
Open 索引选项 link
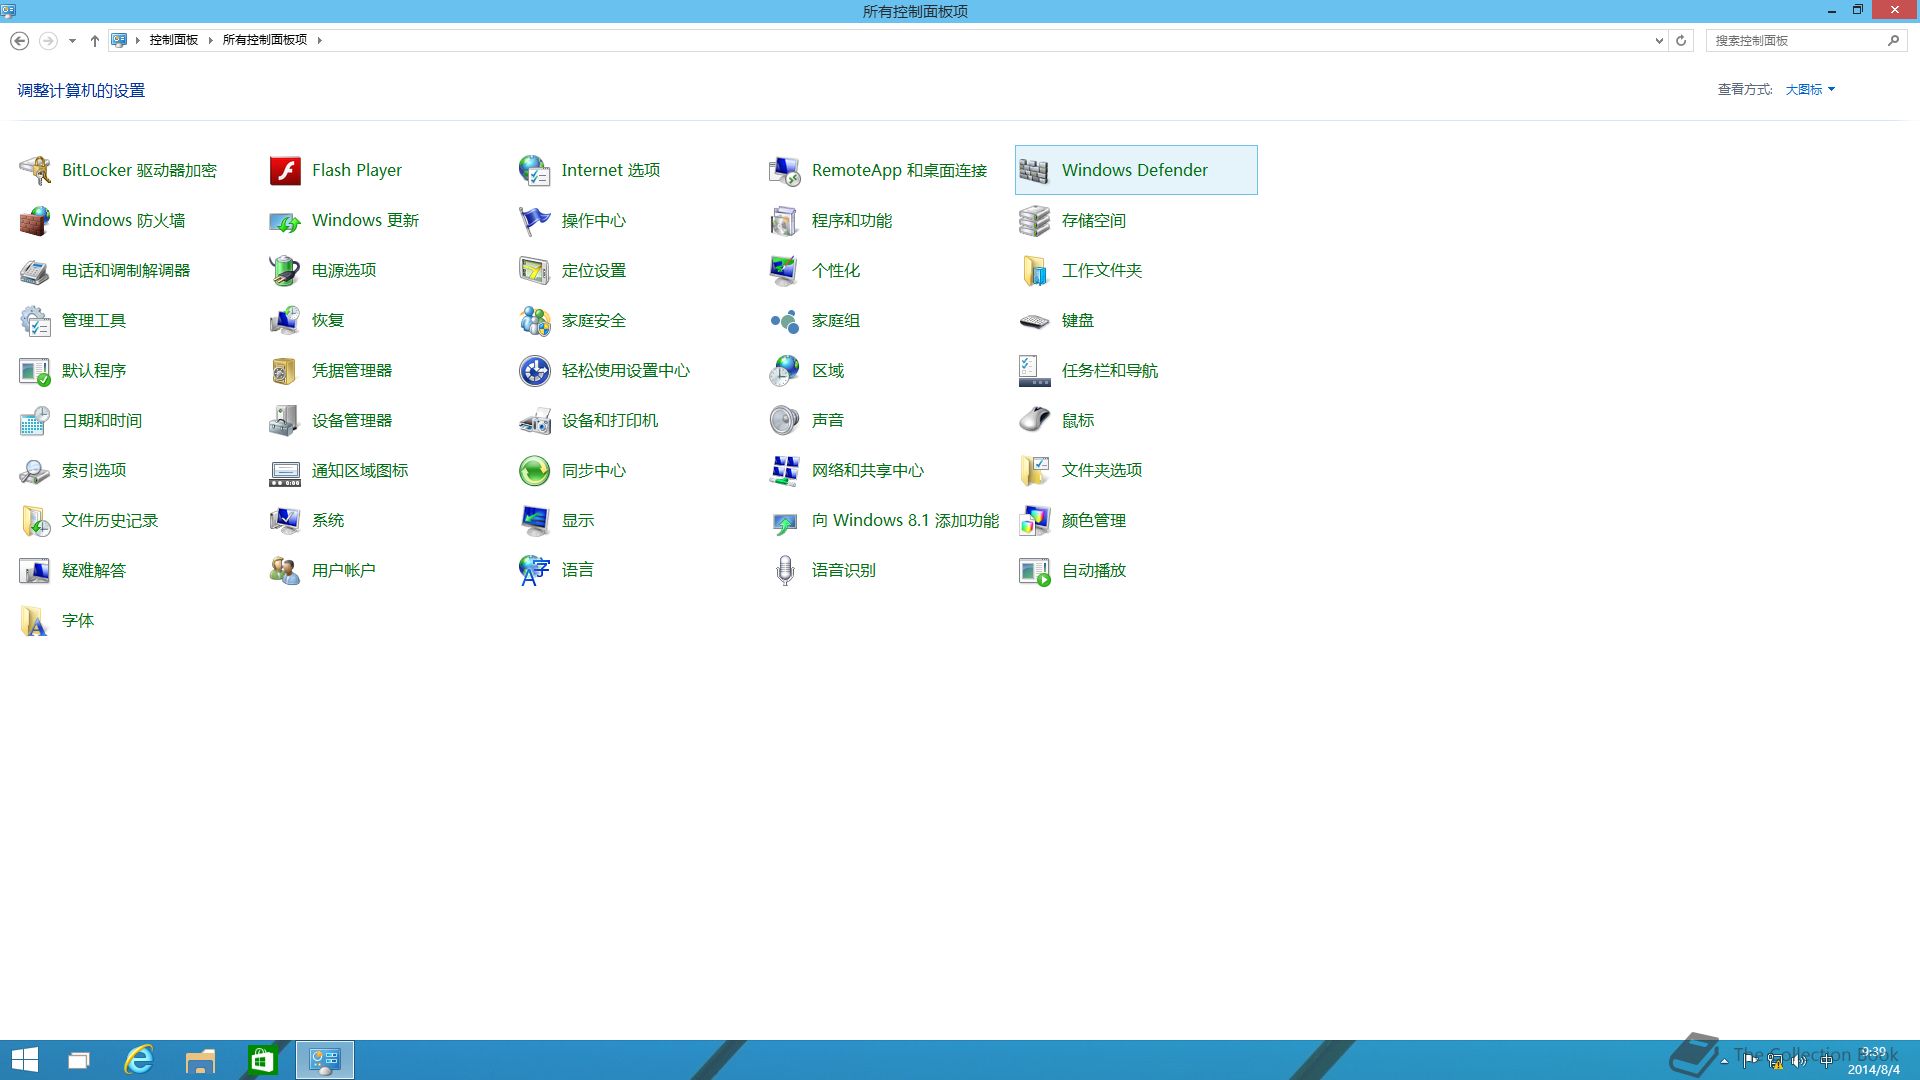click(94, 471)
